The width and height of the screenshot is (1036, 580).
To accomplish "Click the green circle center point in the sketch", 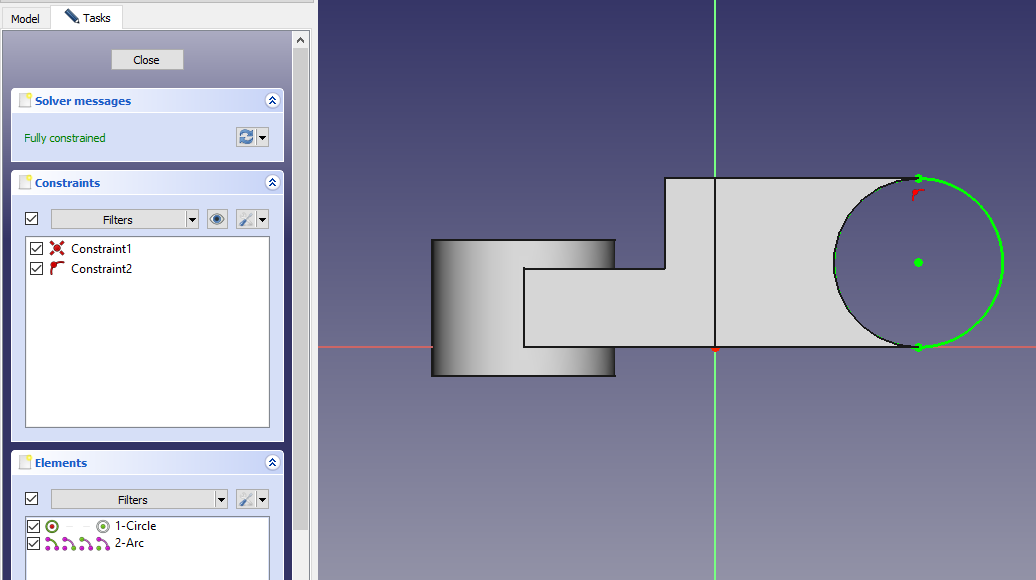I will [918, 262].
